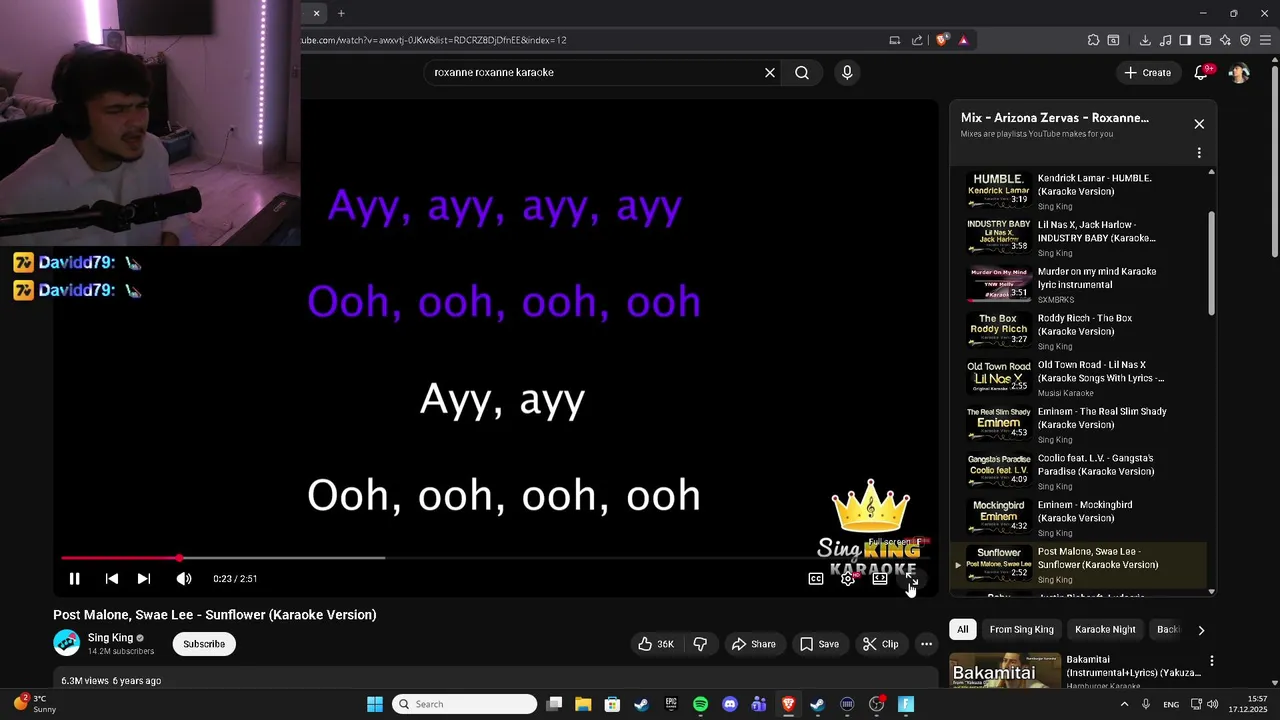Open Brave Wallet icon

point(1205,40)
